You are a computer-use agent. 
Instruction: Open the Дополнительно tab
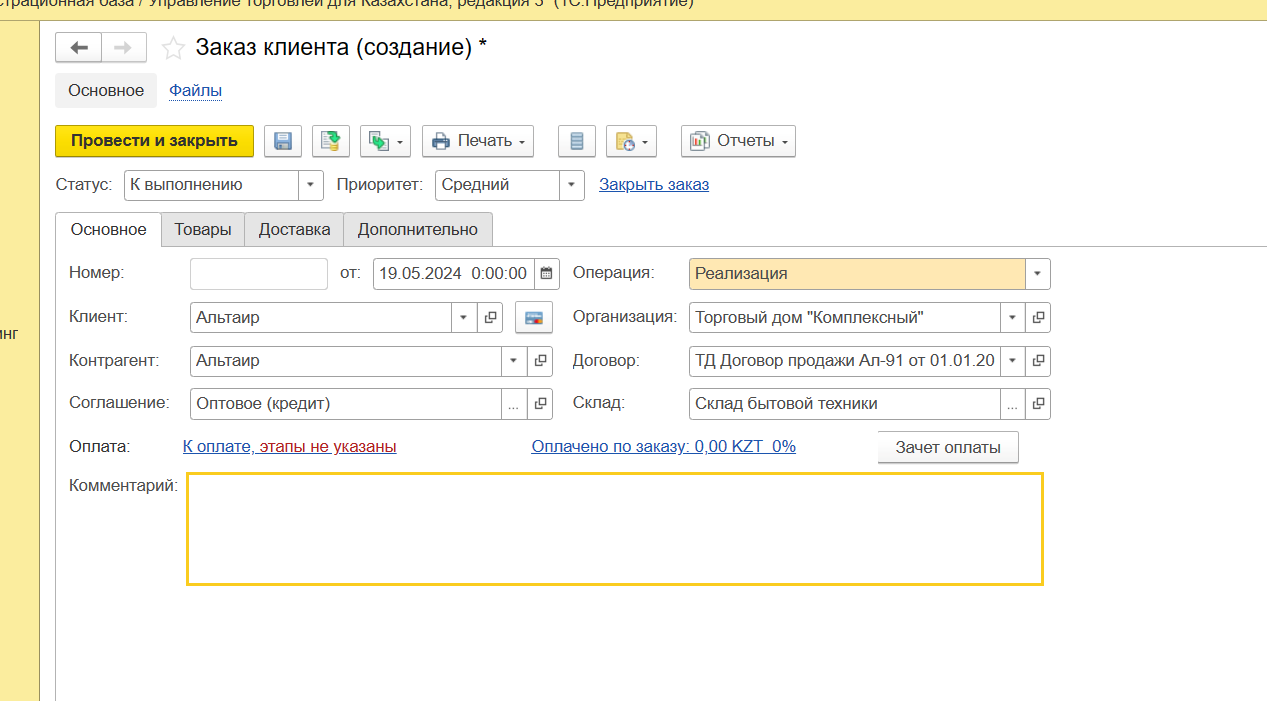418,229
